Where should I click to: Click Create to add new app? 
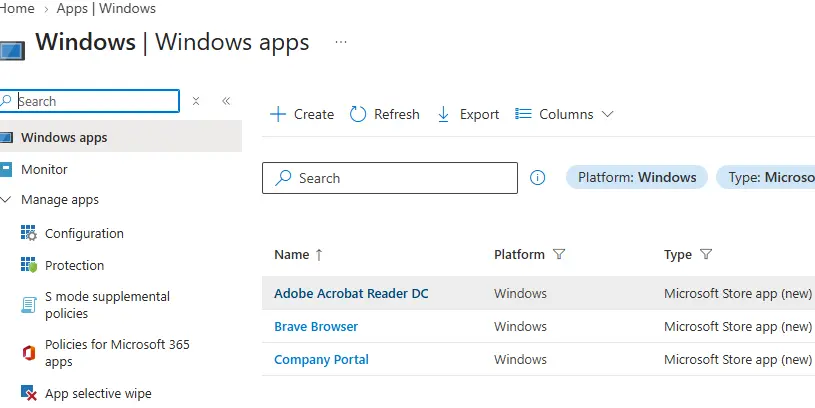(x=302, y=114)
